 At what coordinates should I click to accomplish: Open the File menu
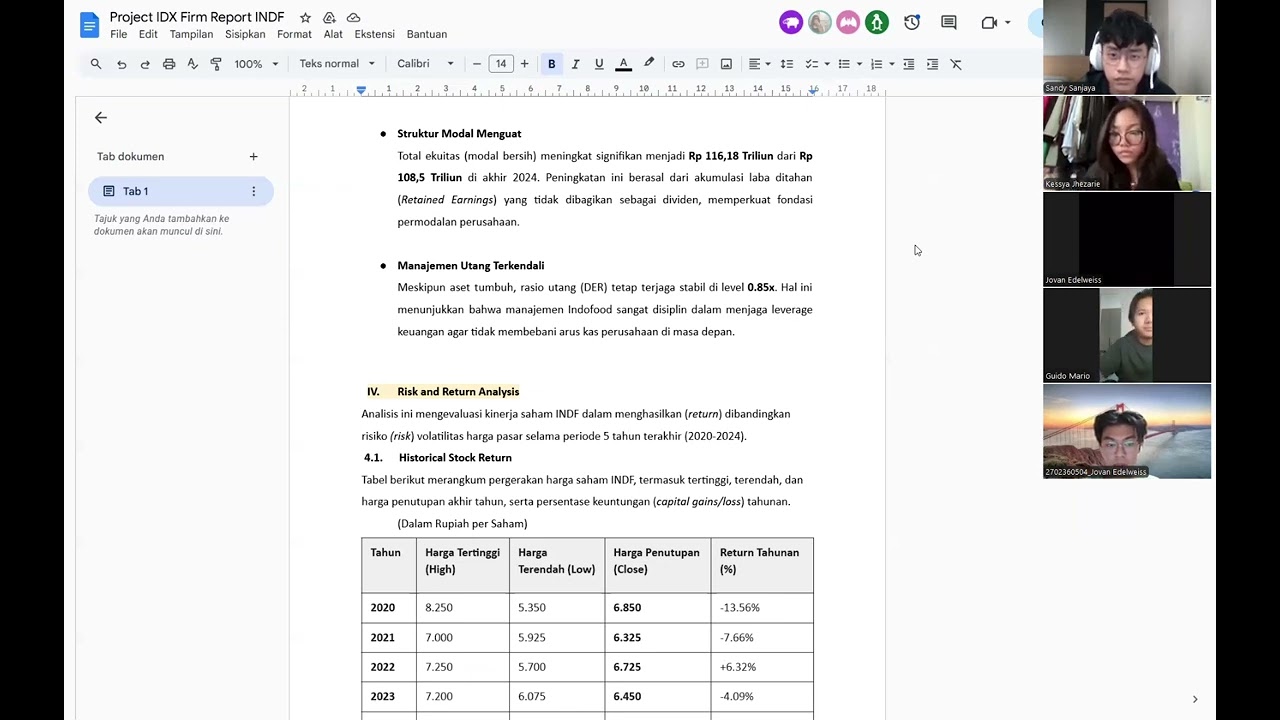click(x=119, y=34)
